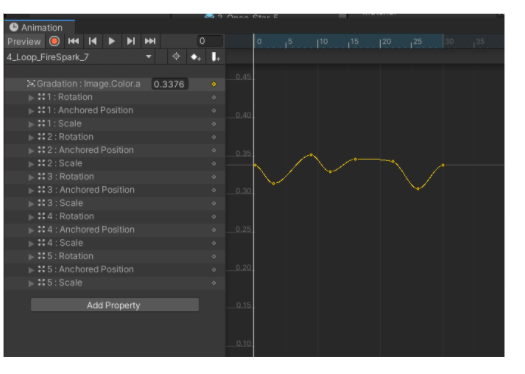Open the 4_Loop_FireSpark_7 clip dropdown
Image resolution: width=525 pixels, height=374 pixels.
tap(79, 57)
